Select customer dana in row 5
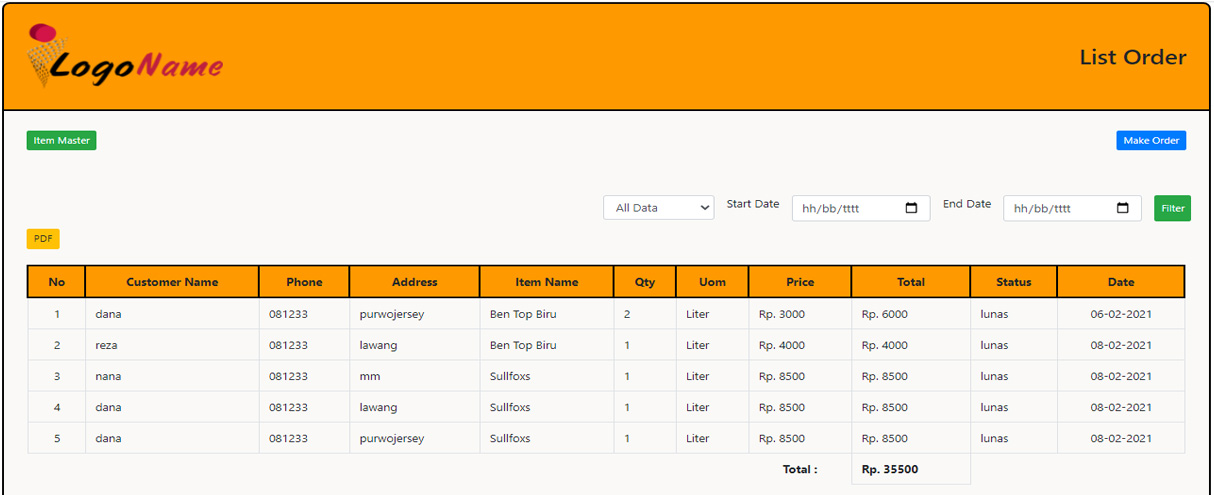 click(x=108, y=438)
